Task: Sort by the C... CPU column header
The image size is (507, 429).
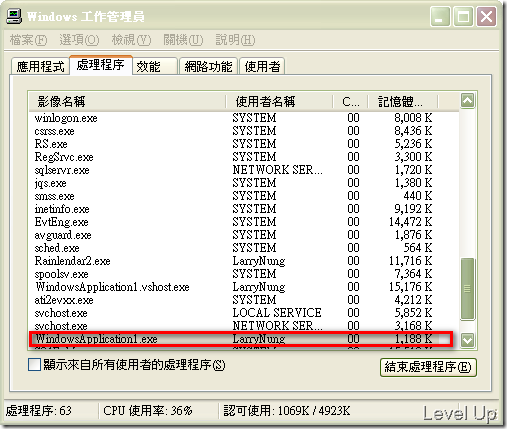Action: coord(351,101)
